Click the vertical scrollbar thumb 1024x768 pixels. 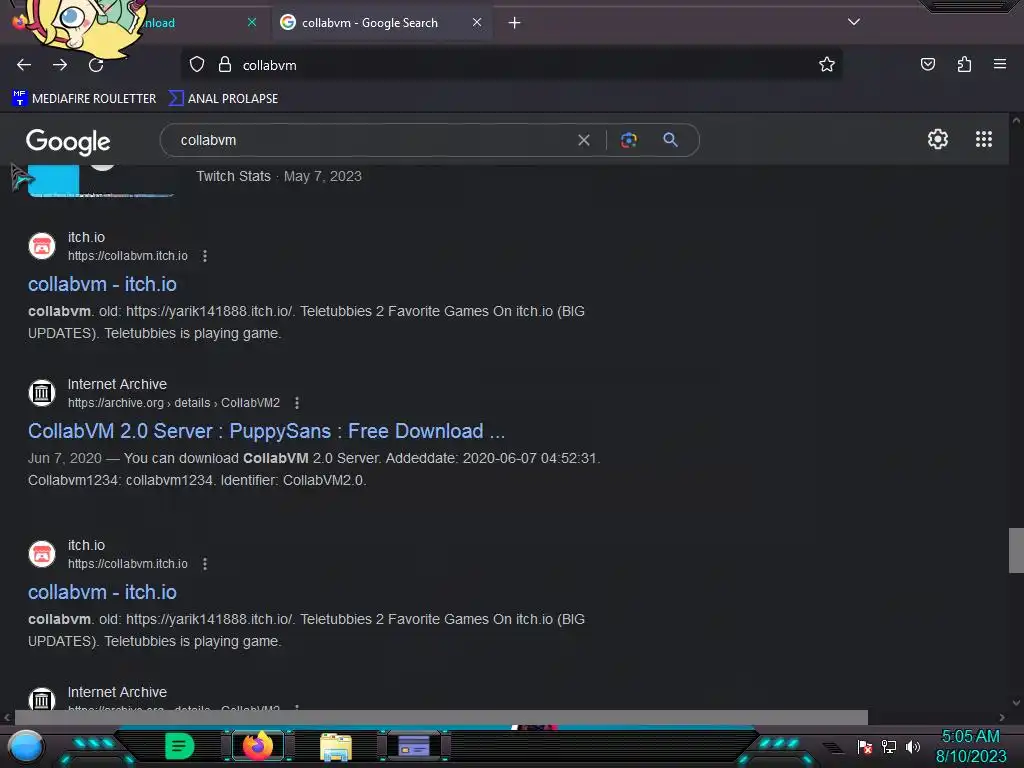point(1016,551)
